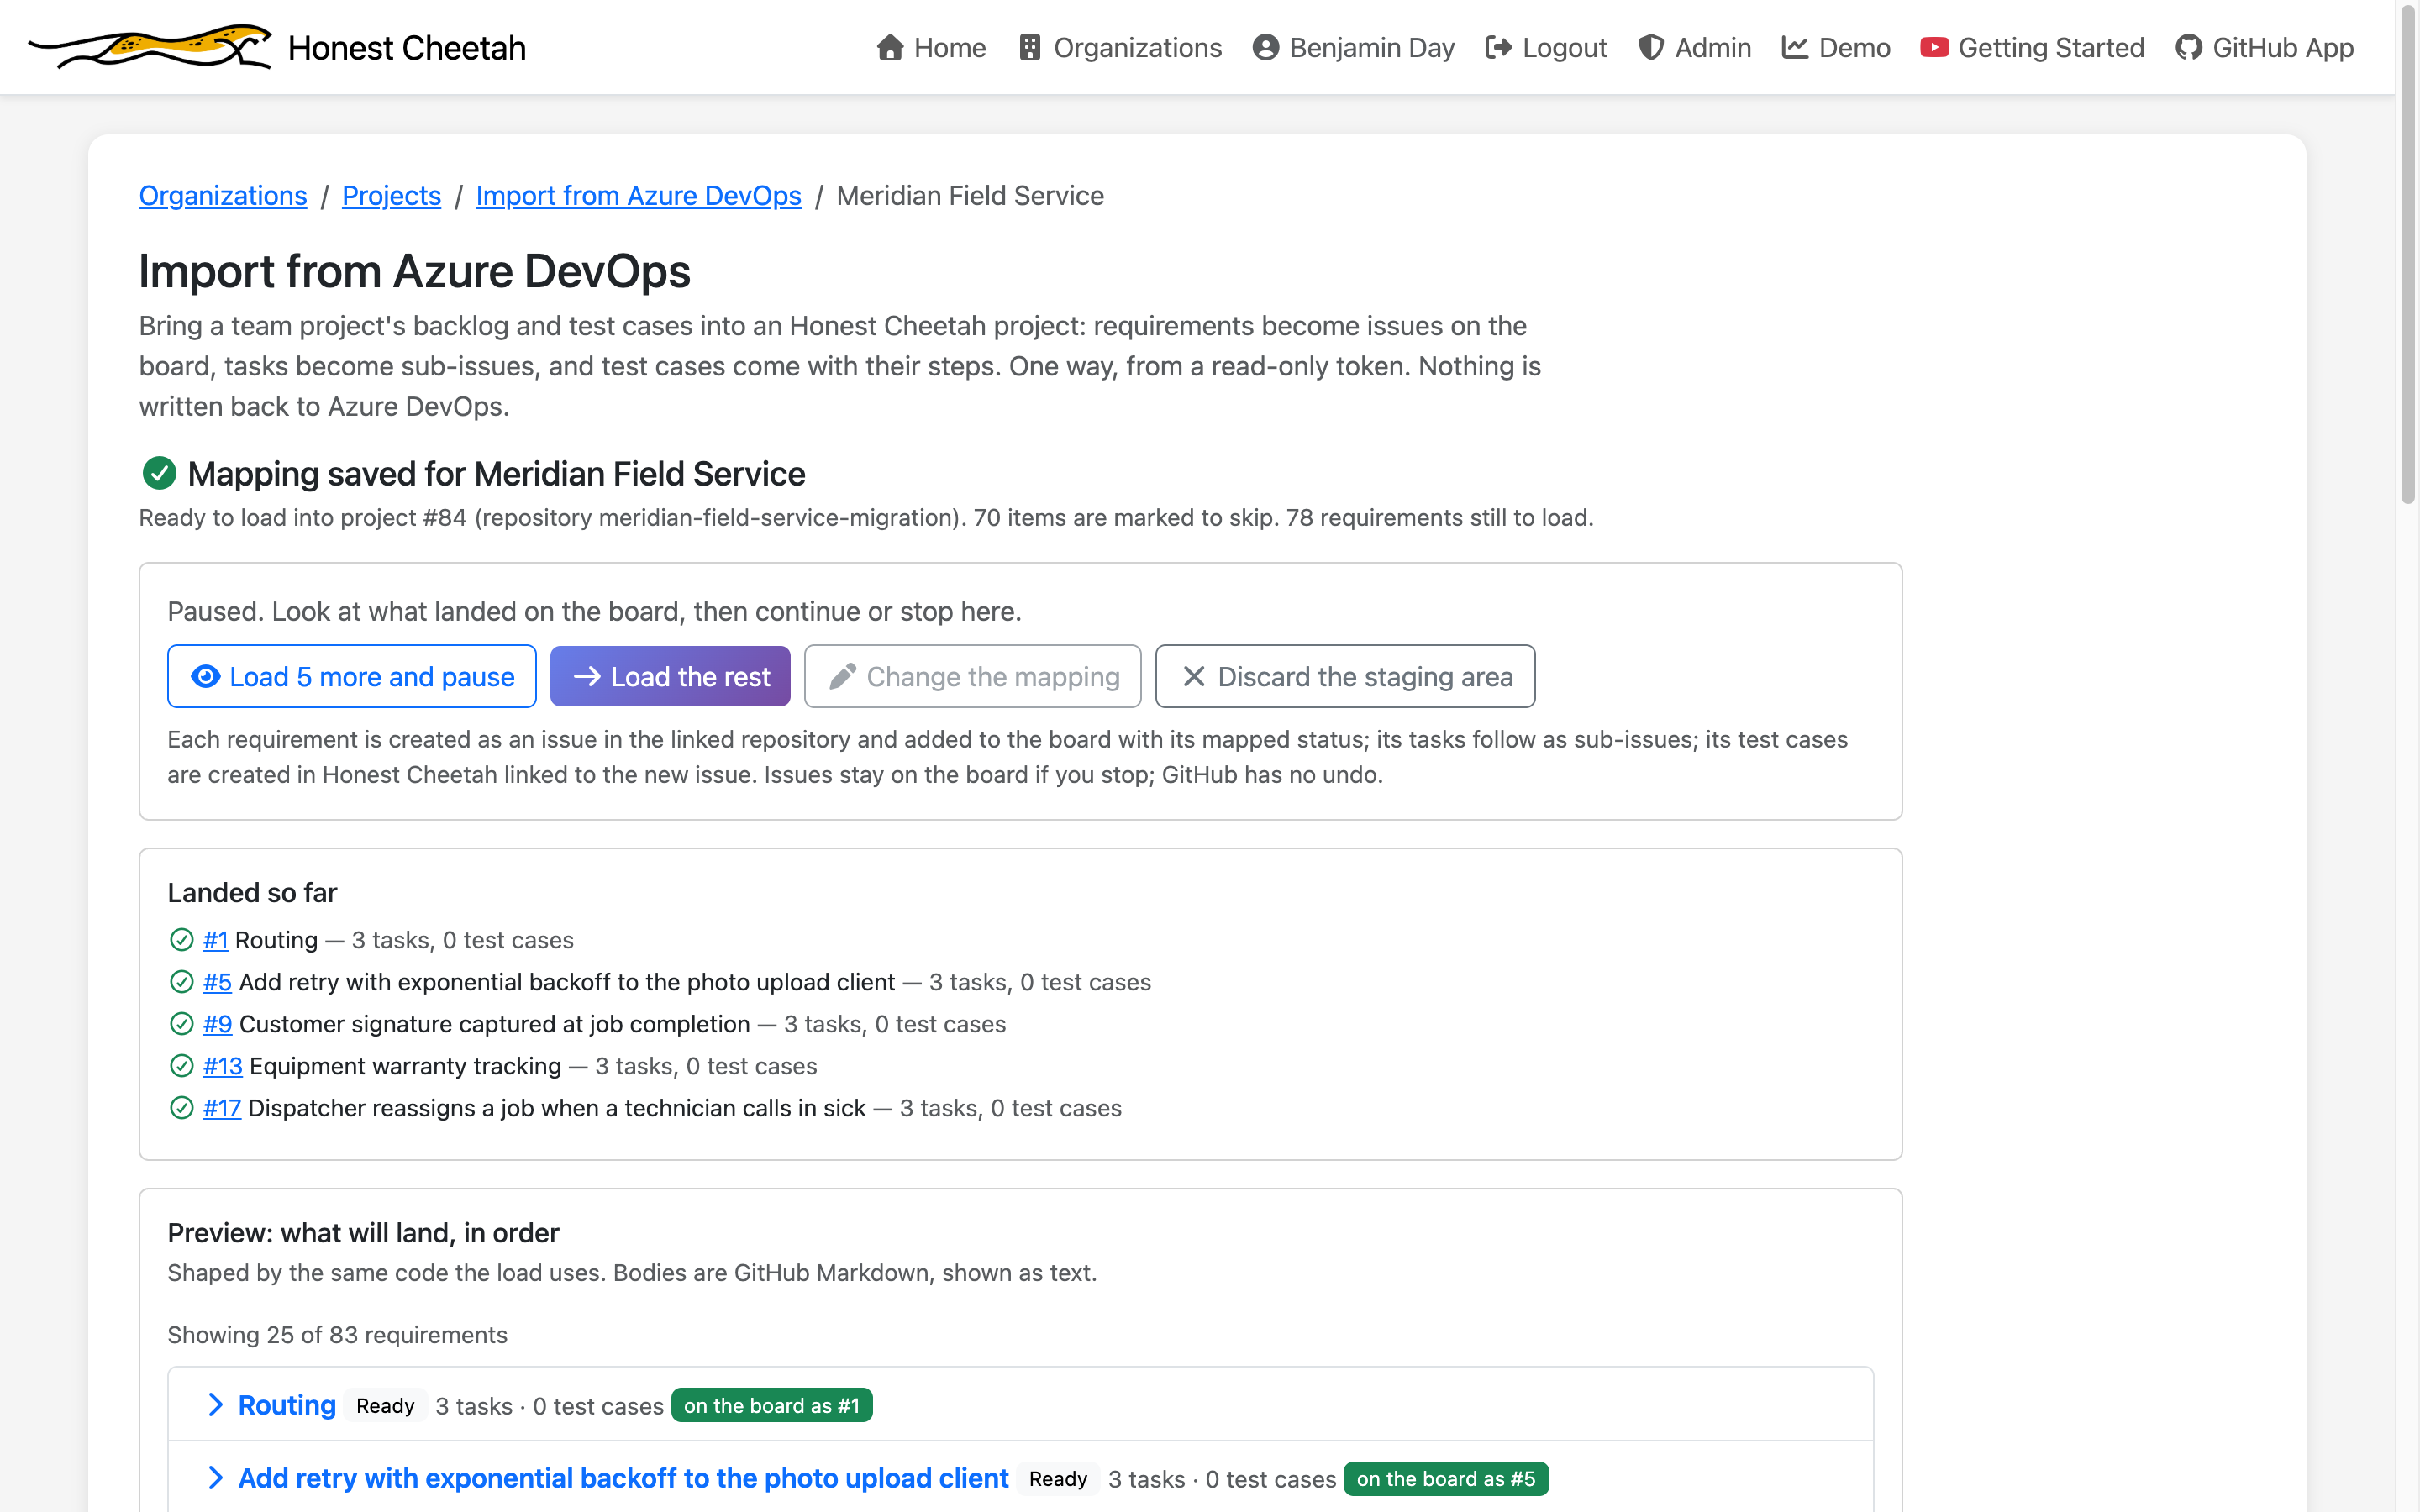The width and height of the screenshot is (2420, 1512).
Task: Click Load 5 more and pause
Action: [x=352, y=676]
